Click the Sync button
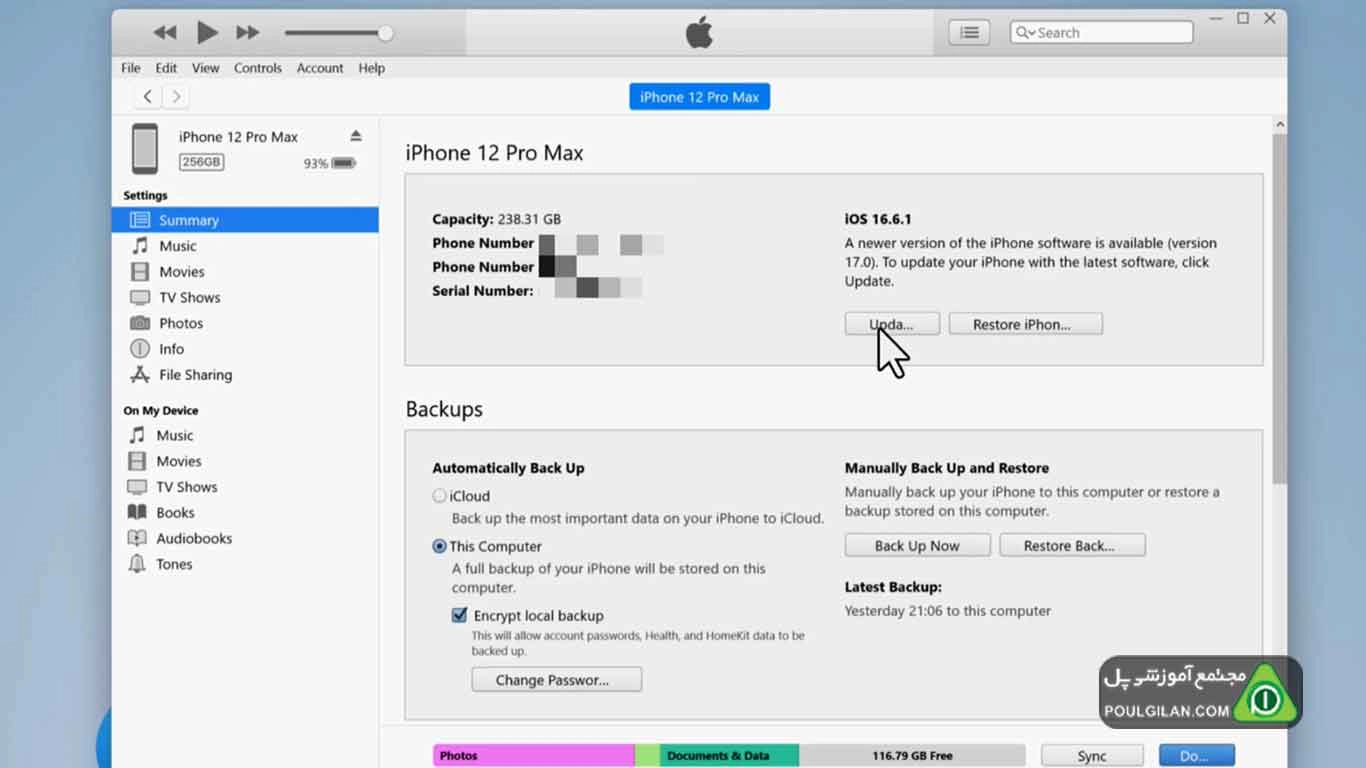This screenshot has height=768, width=1366. coord(1092,756)
